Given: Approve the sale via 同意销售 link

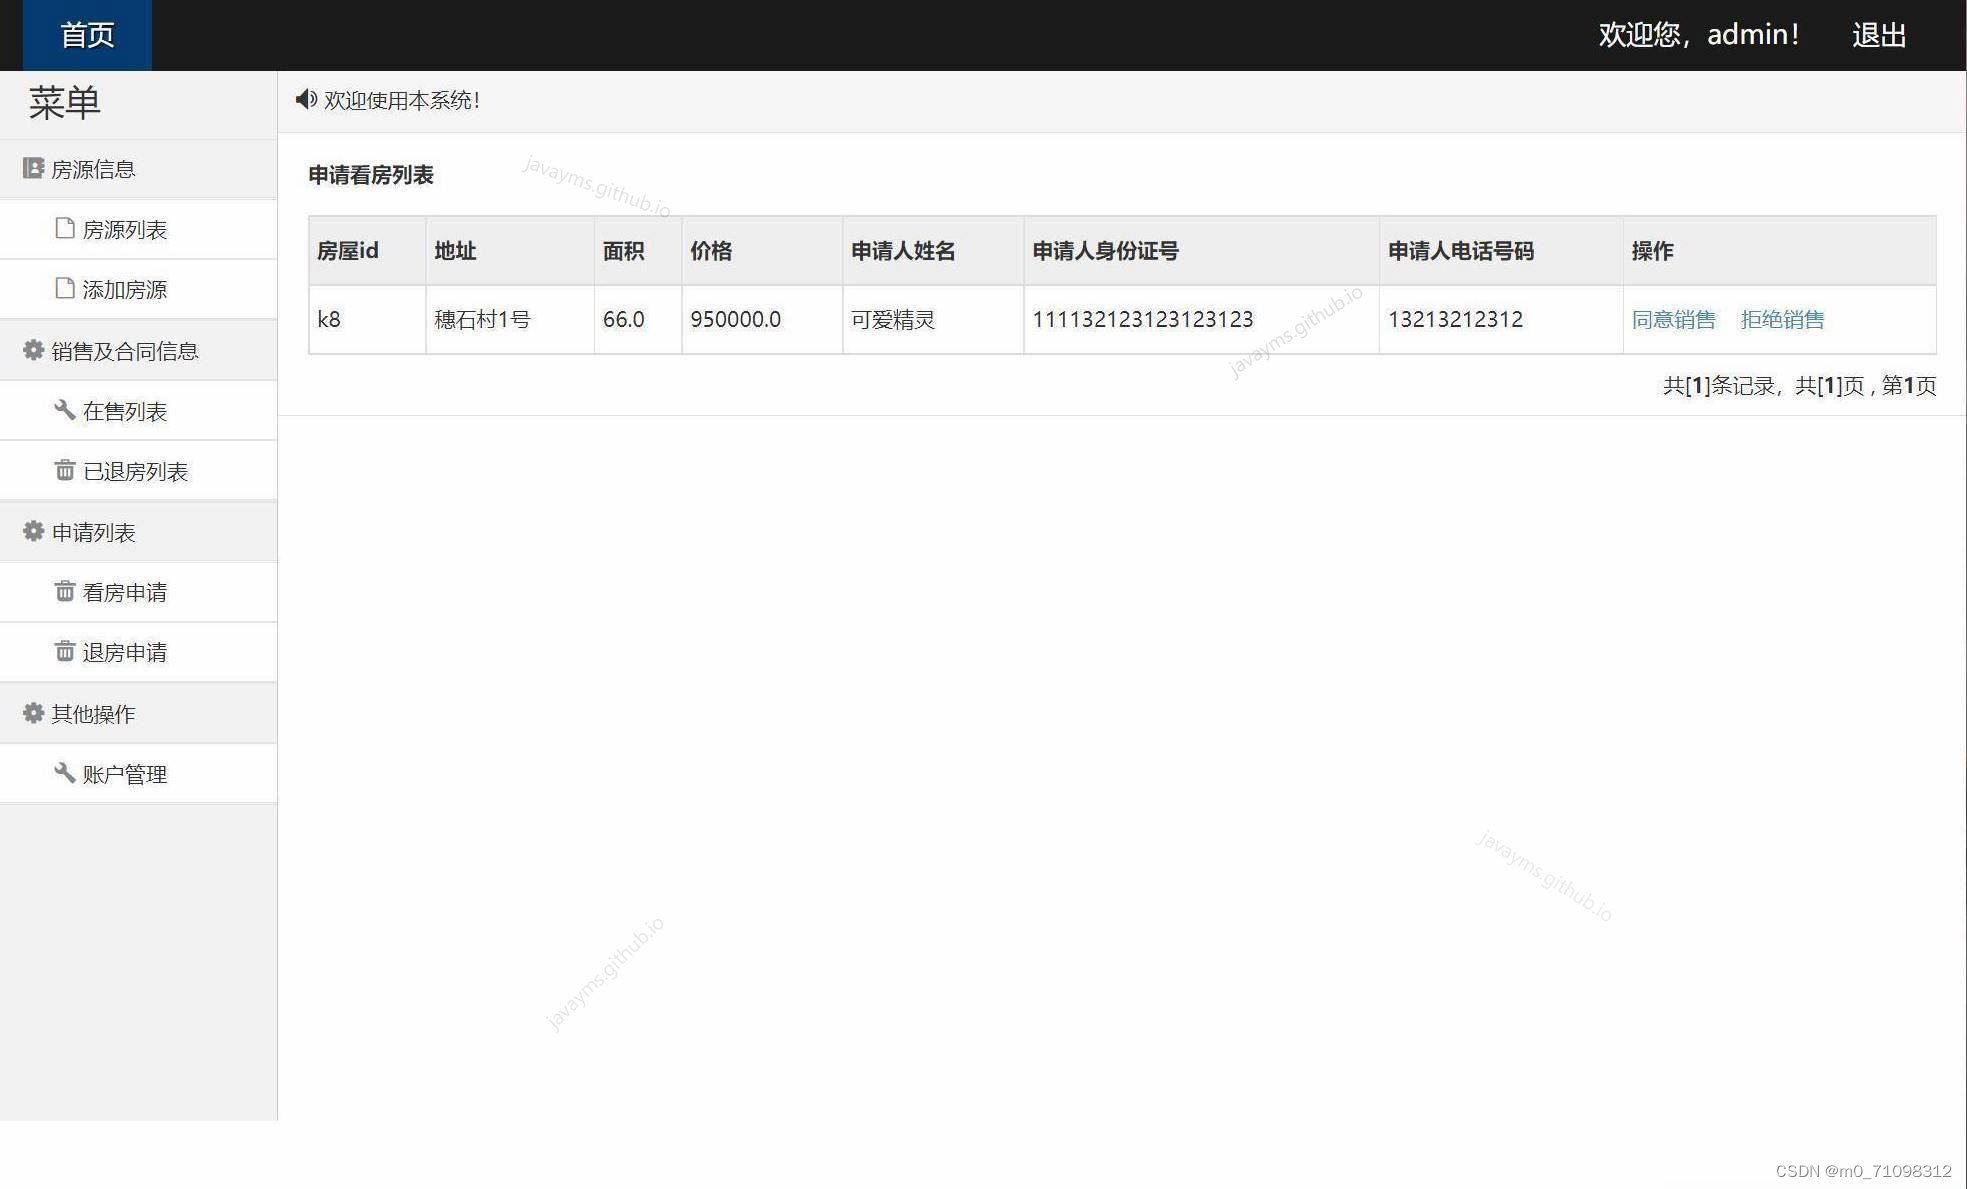Looking at the screenshot, I should 1673,320.
